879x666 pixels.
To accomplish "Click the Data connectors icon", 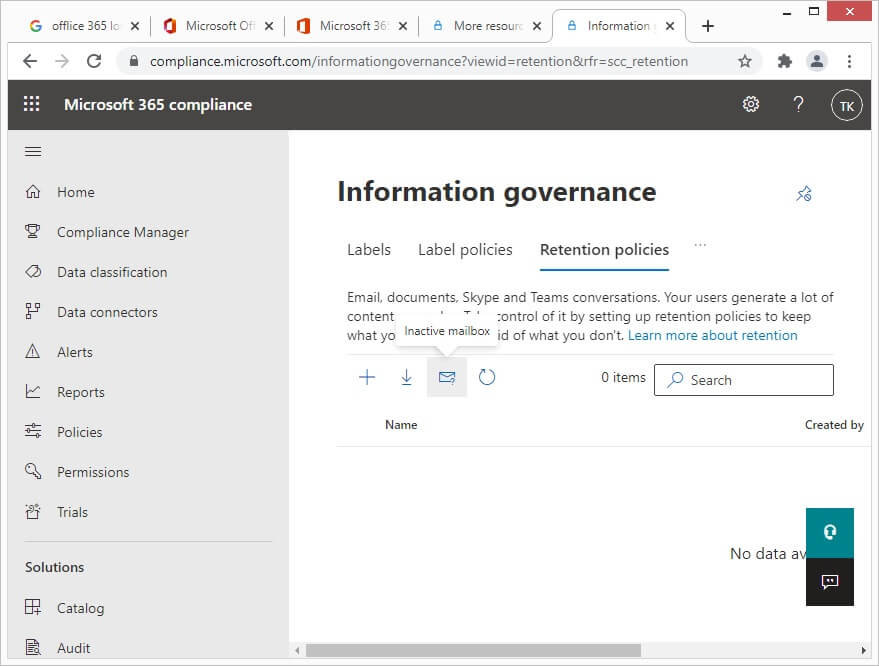I will (x=33, y=312).
